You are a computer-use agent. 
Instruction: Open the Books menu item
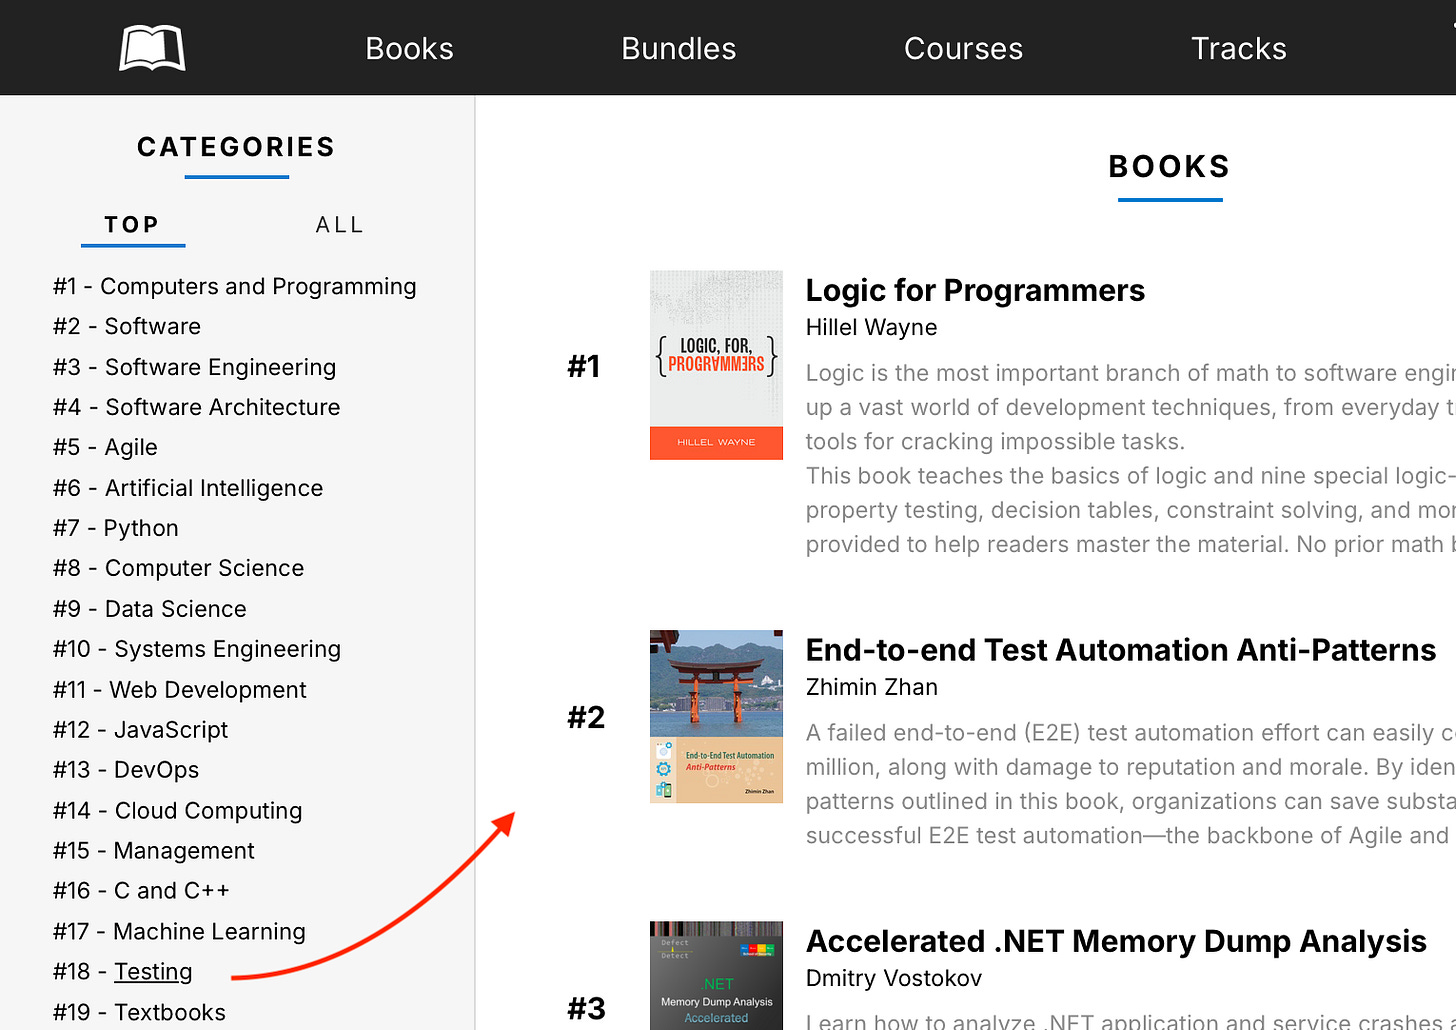coord(409,48)
